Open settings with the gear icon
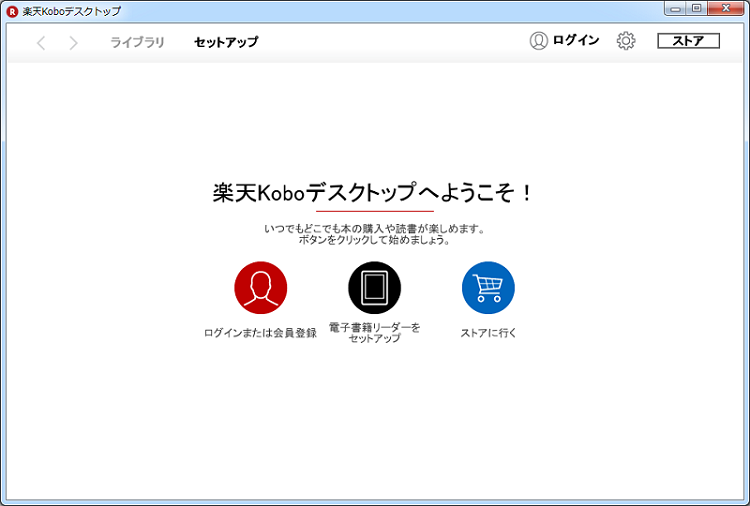Image resolution: width=750 pixels, height=506 pixels. pos(626,41)
